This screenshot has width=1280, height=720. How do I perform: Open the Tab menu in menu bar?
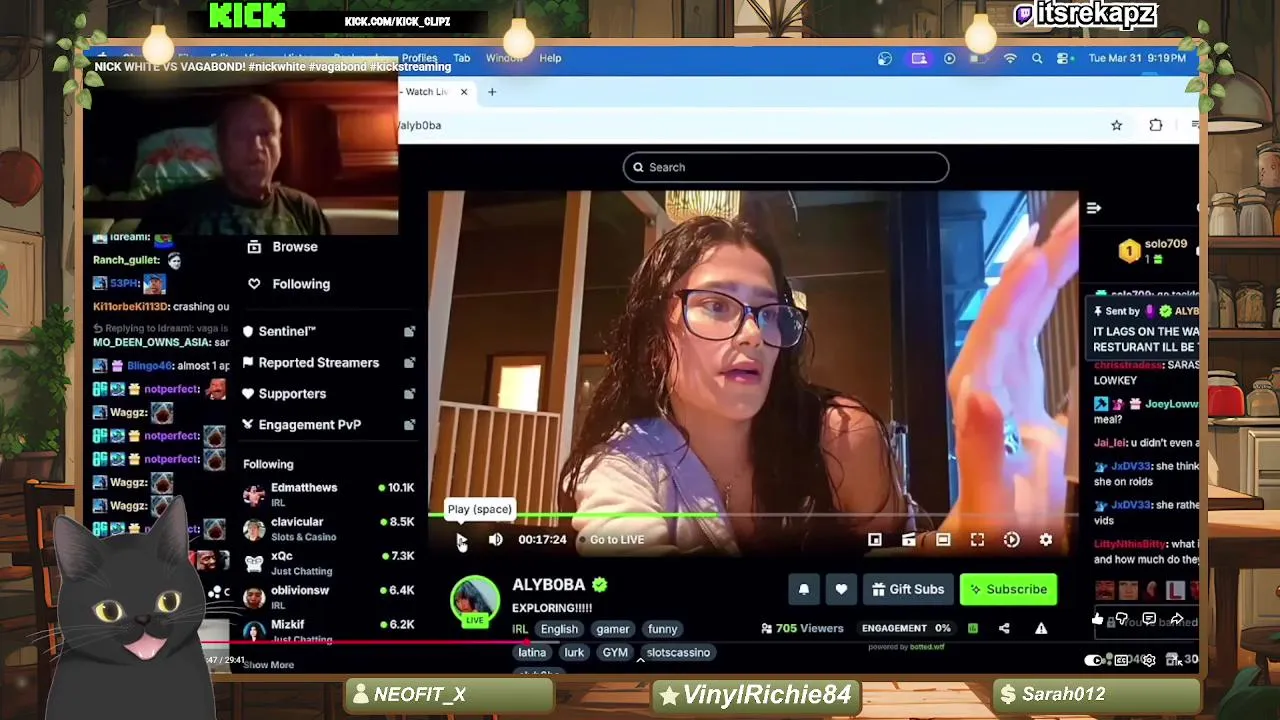point(461,58)
